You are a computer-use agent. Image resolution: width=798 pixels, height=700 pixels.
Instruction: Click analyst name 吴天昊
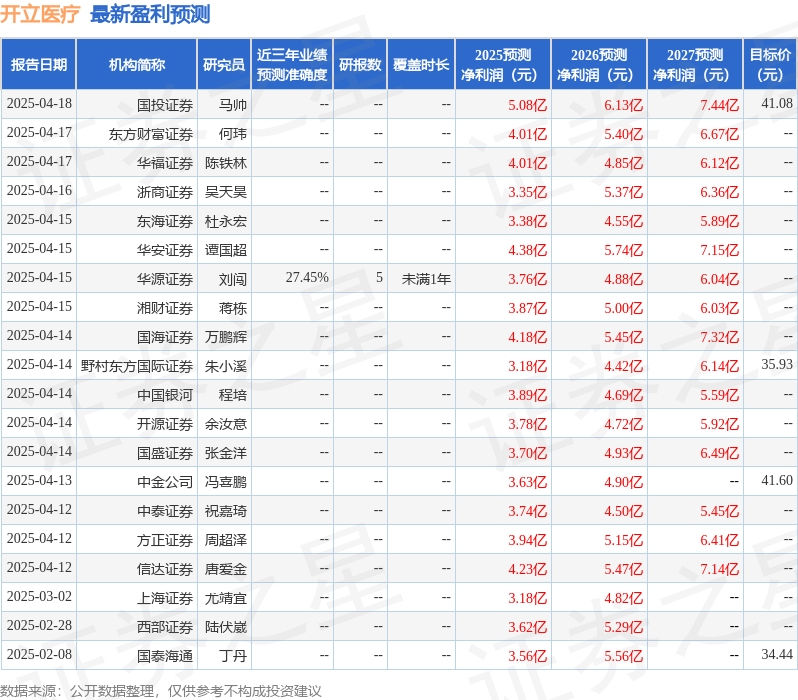(x=226, y=192)
